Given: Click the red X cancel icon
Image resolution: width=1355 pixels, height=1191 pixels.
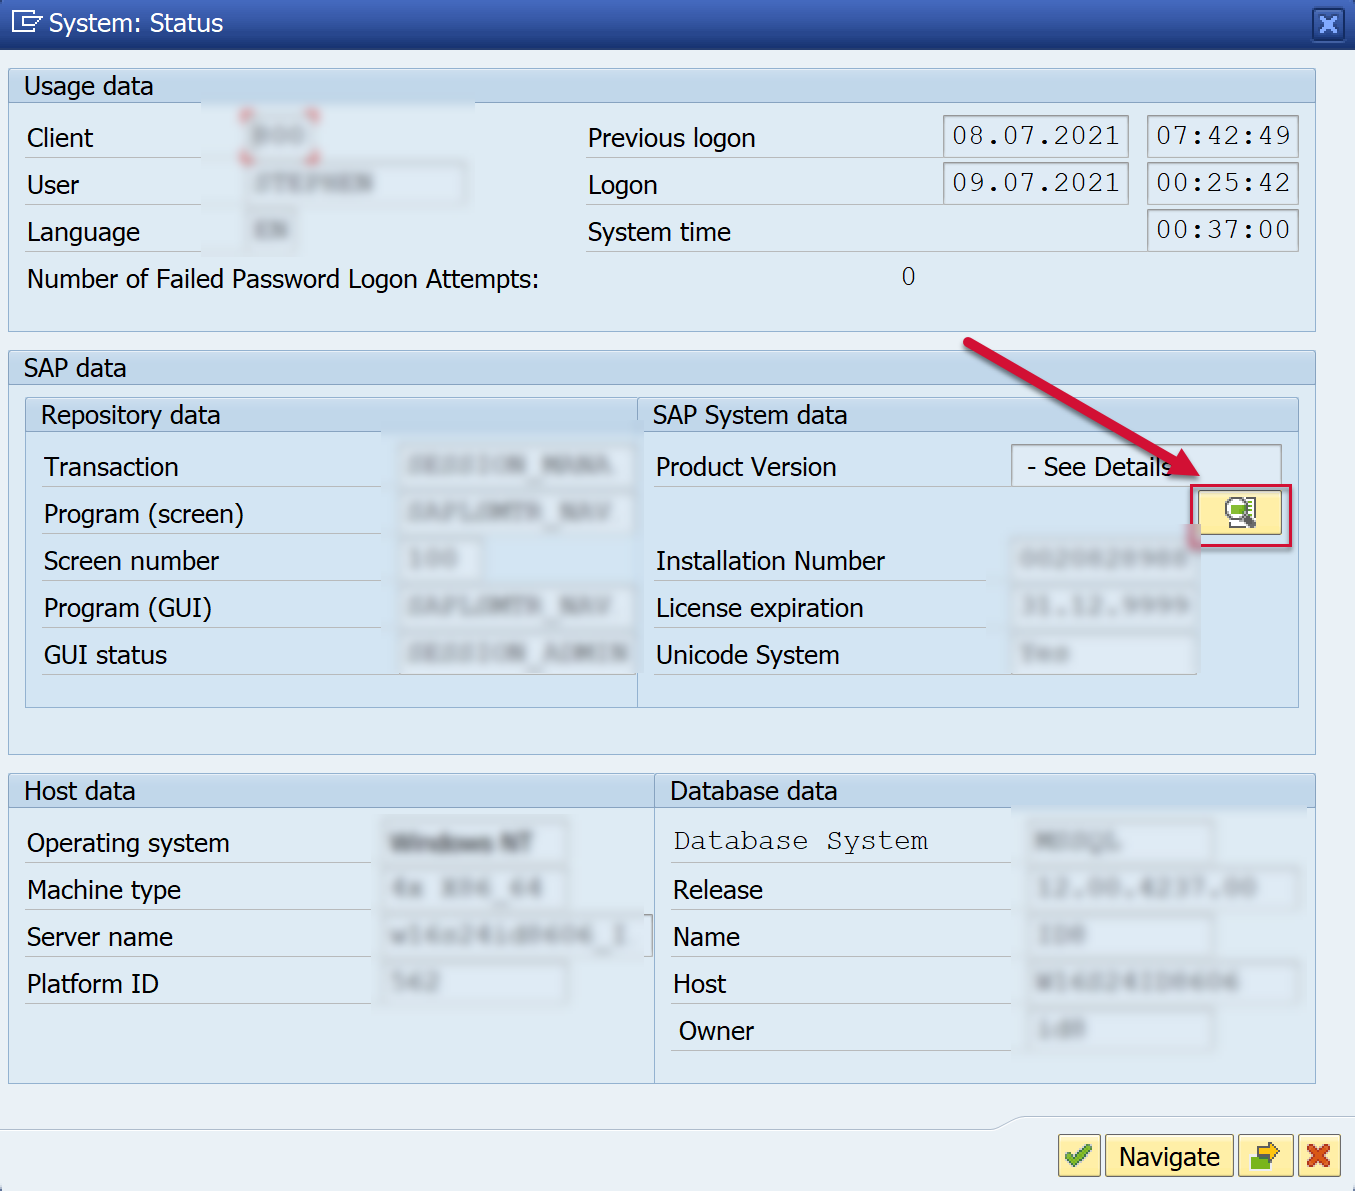Looking at the screenshot, I should tap(1318, 1156).
